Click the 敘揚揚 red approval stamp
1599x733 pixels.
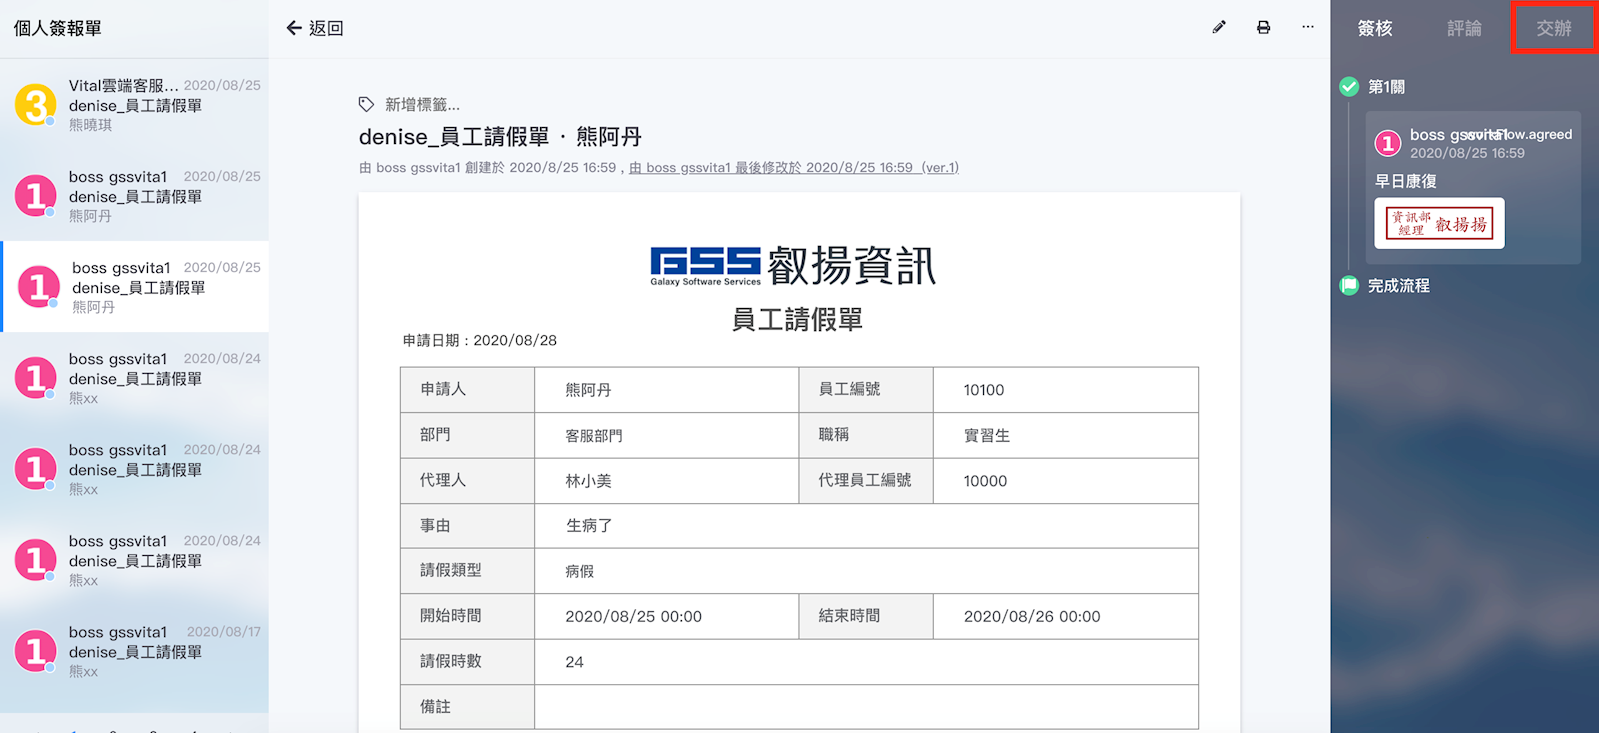pyautogui.click(x=1440, y=223)
